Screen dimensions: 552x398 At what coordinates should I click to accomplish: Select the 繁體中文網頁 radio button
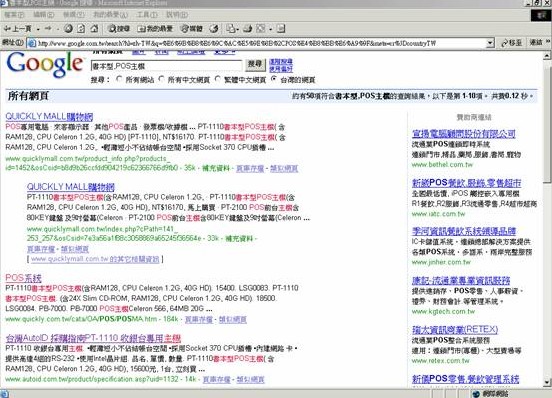[x=218, y=80]
